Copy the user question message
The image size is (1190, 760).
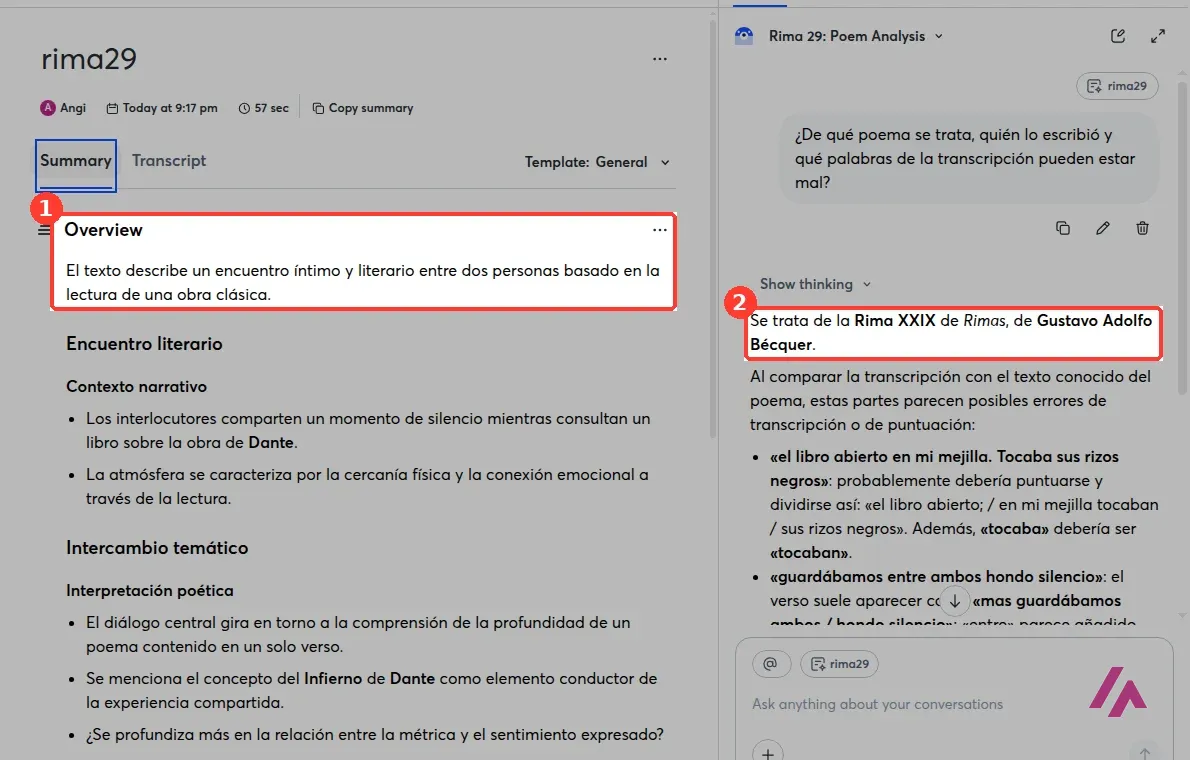1062,228
